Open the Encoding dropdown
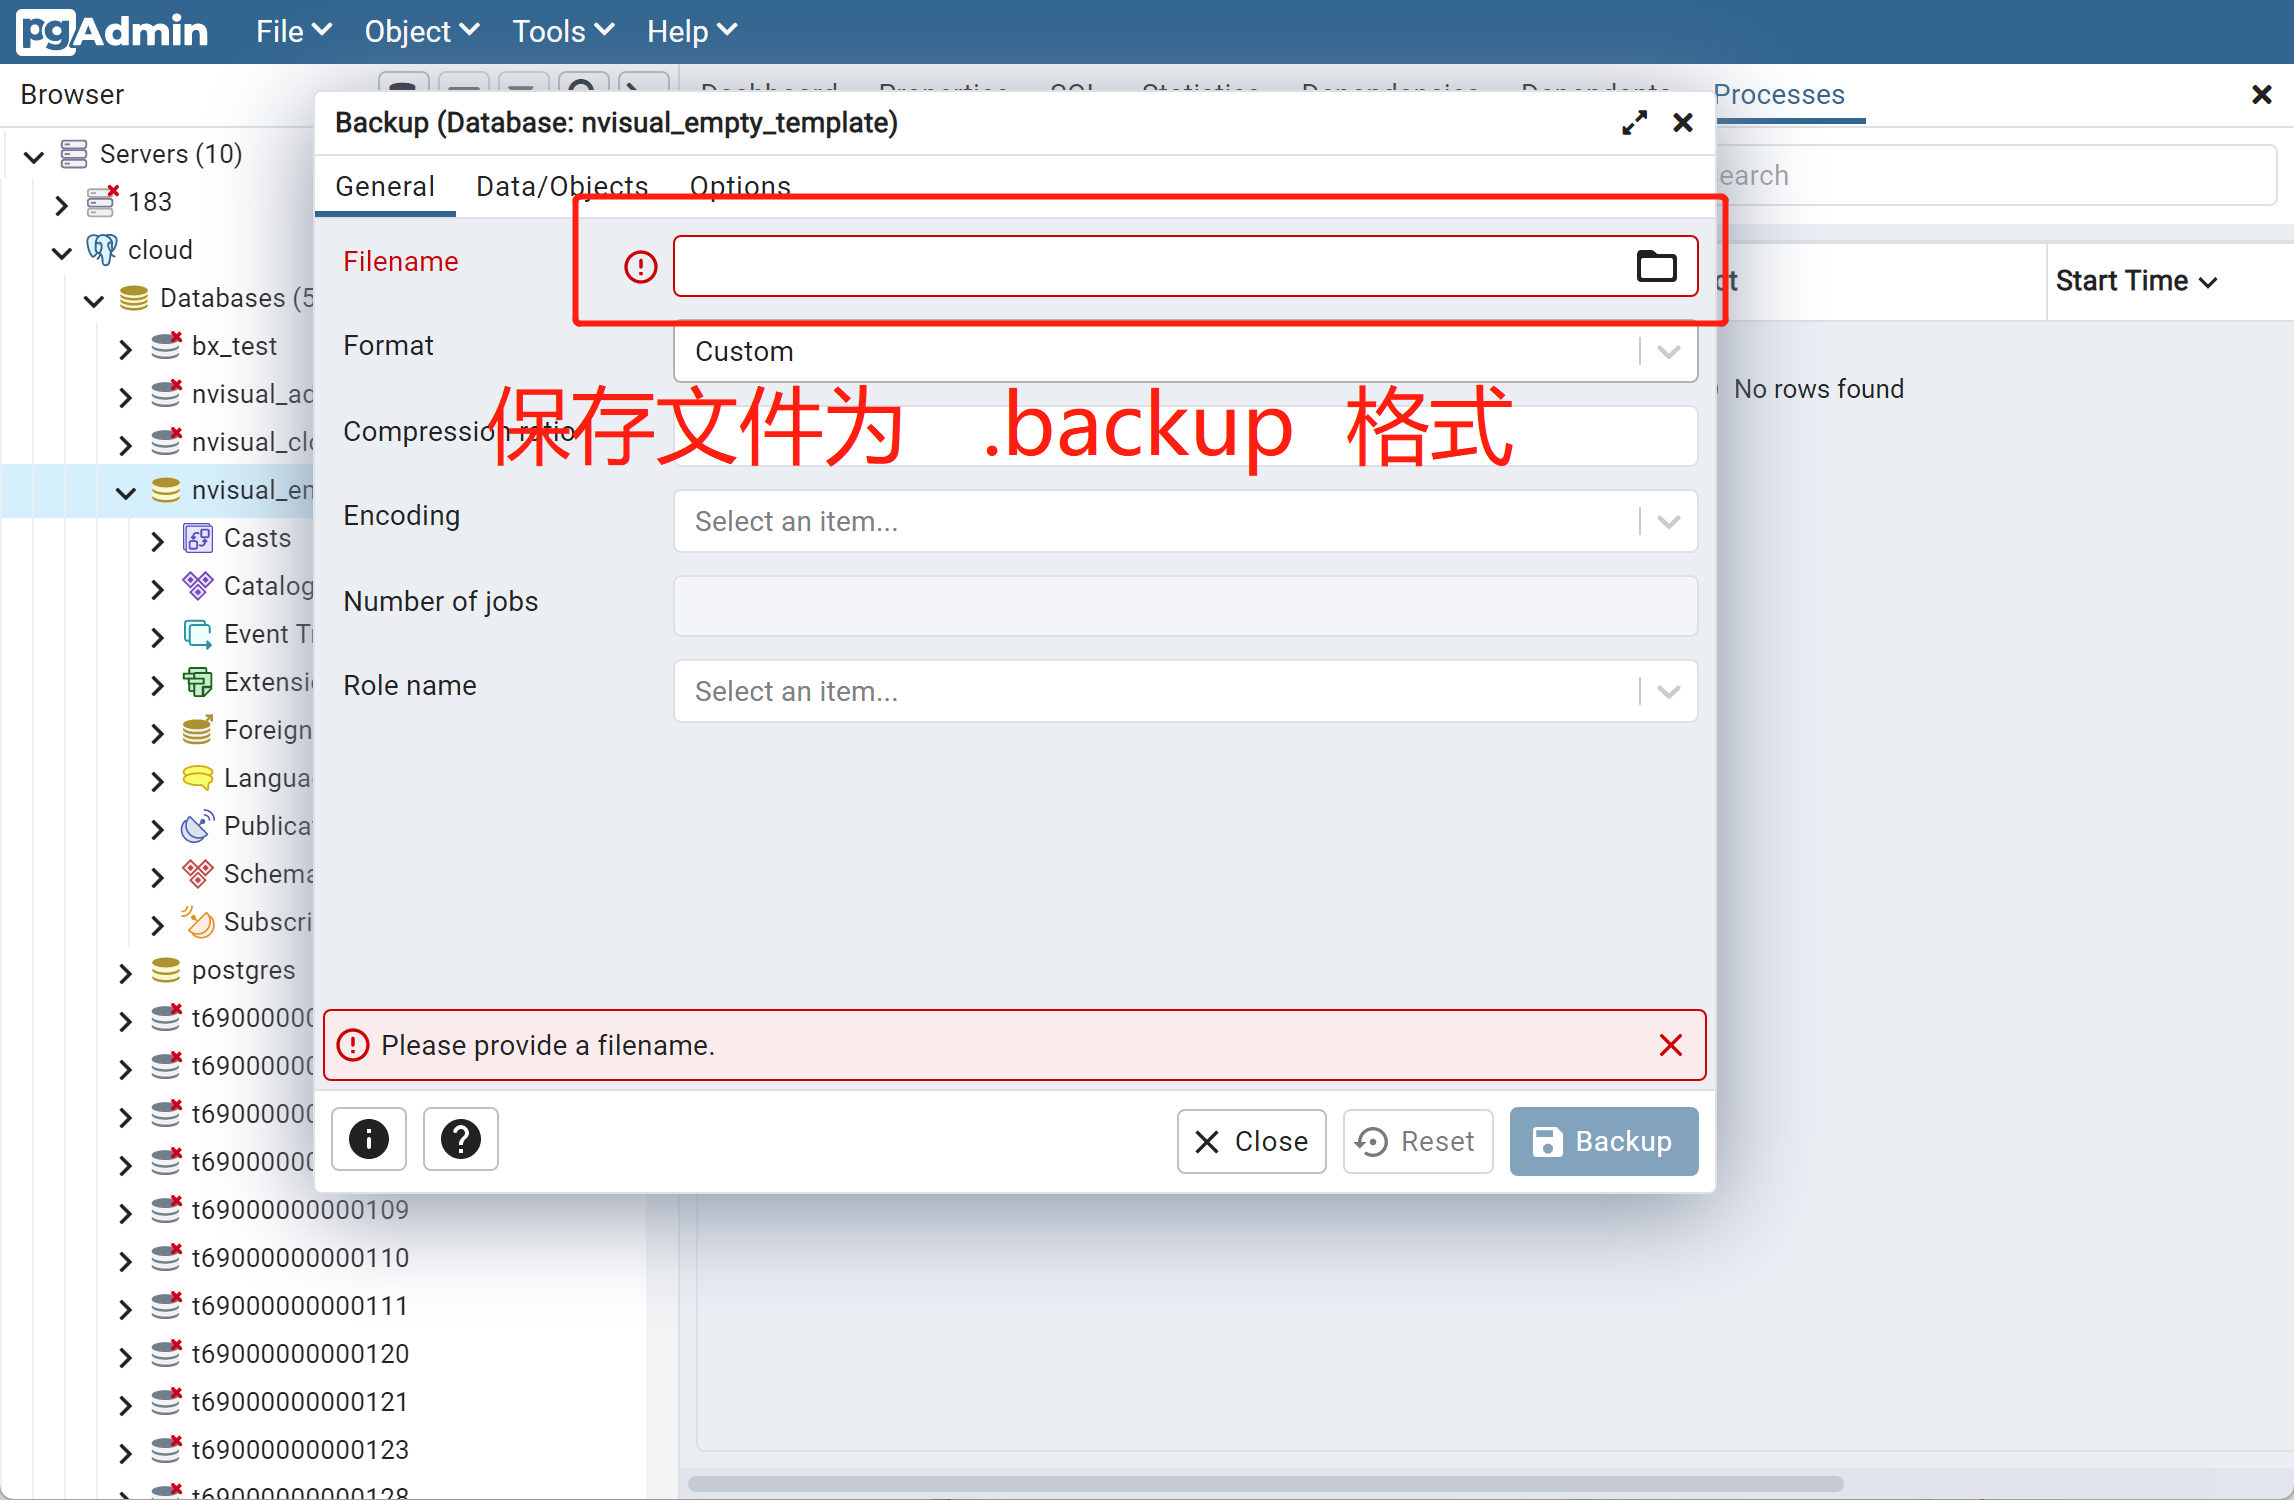Screen dimensions: 2294x1500 (1185, 521)
